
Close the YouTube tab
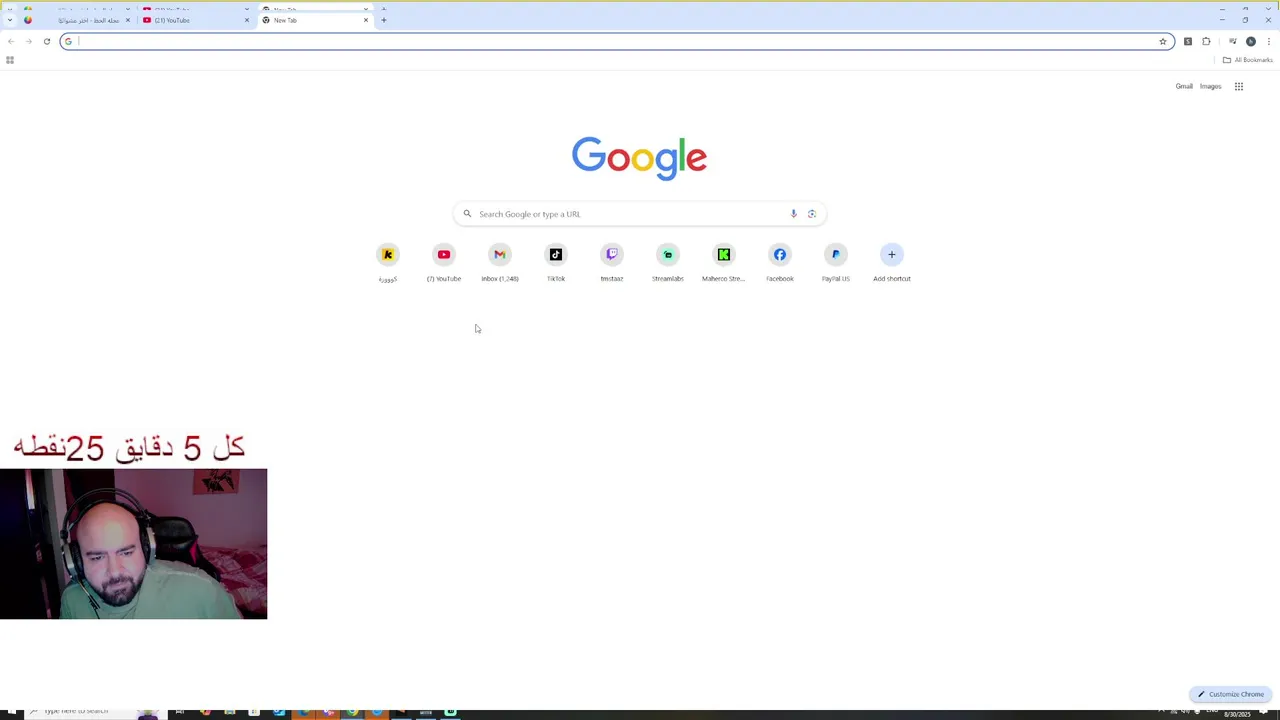point(247,20)
